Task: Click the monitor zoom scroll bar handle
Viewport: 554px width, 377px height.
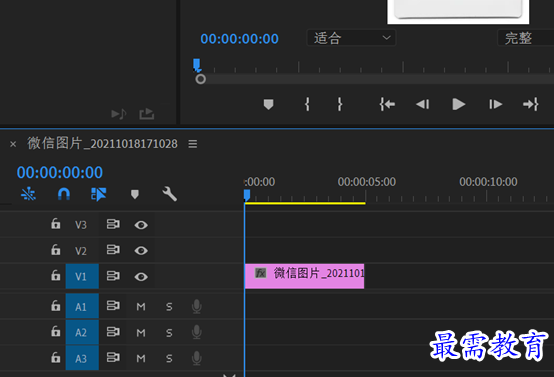Action: [x=200, y=79]
